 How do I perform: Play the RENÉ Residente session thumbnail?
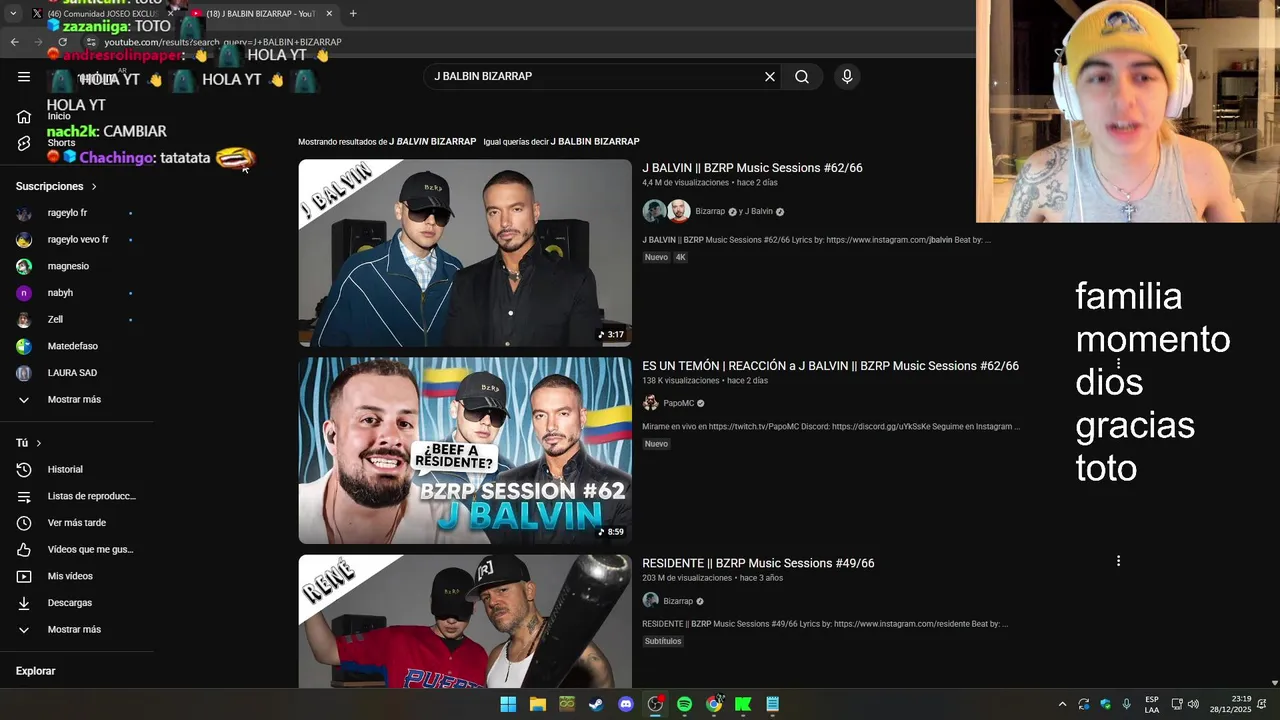pos(465,621)
